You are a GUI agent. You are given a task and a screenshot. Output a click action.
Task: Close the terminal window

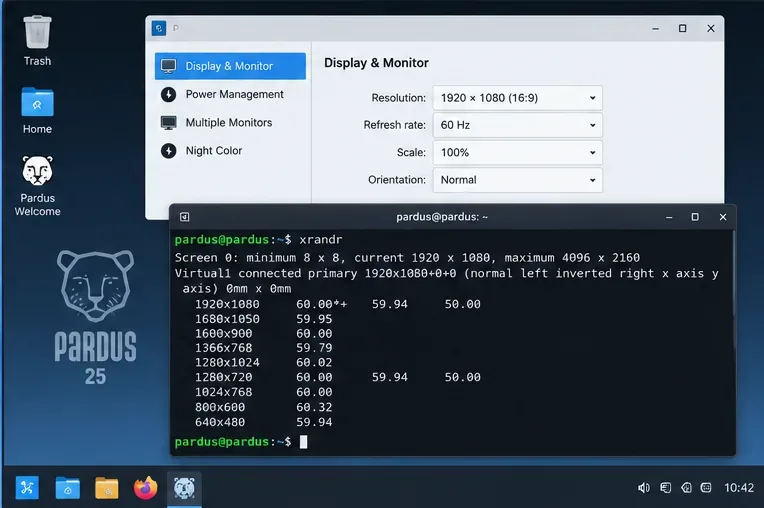[x=723, y=217]
